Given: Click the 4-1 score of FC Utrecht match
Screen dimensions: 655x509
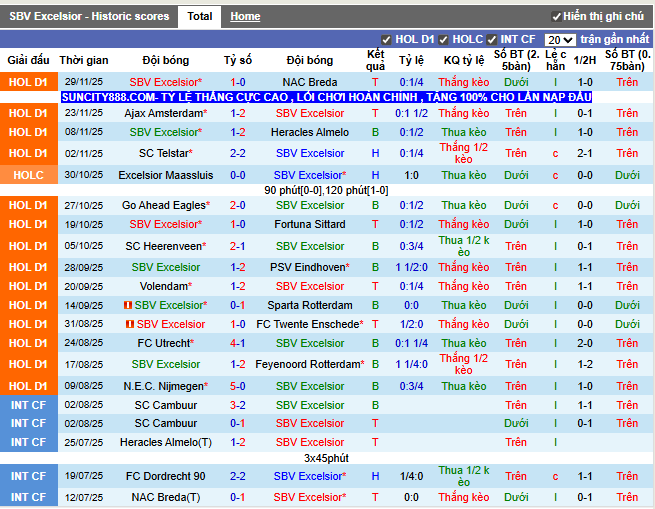Looking at the screenshot, I should tap(237, 344).
